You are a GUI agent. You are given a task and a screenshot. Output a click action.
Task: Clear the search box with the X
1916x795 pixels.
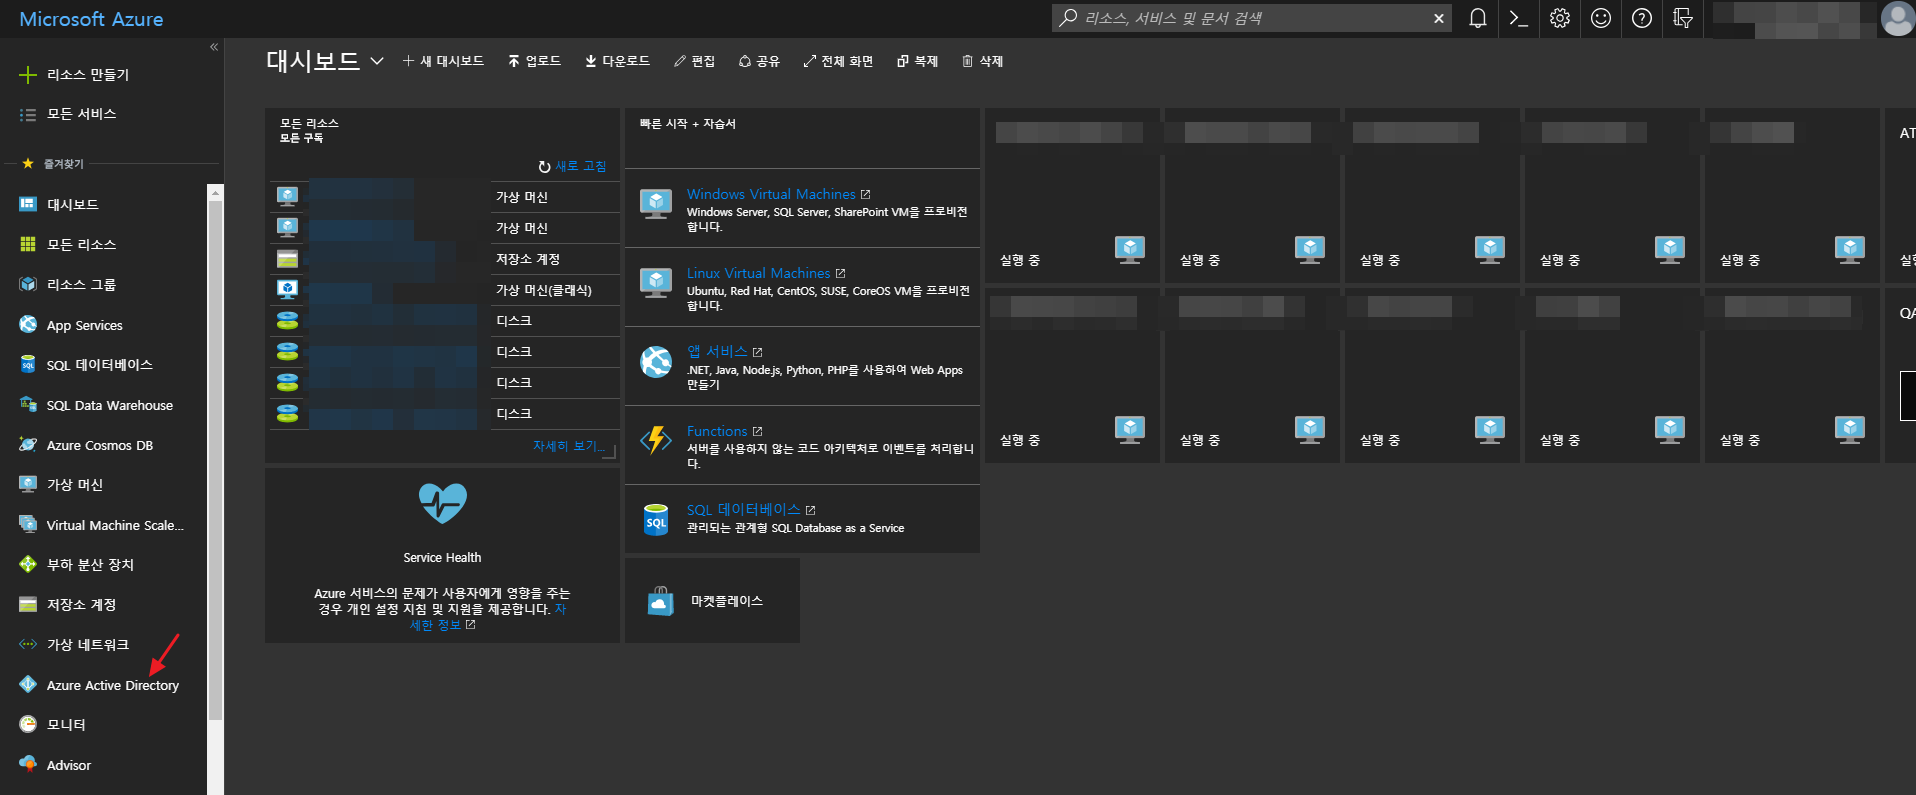pyautogui.click(x=1438, y=18)
